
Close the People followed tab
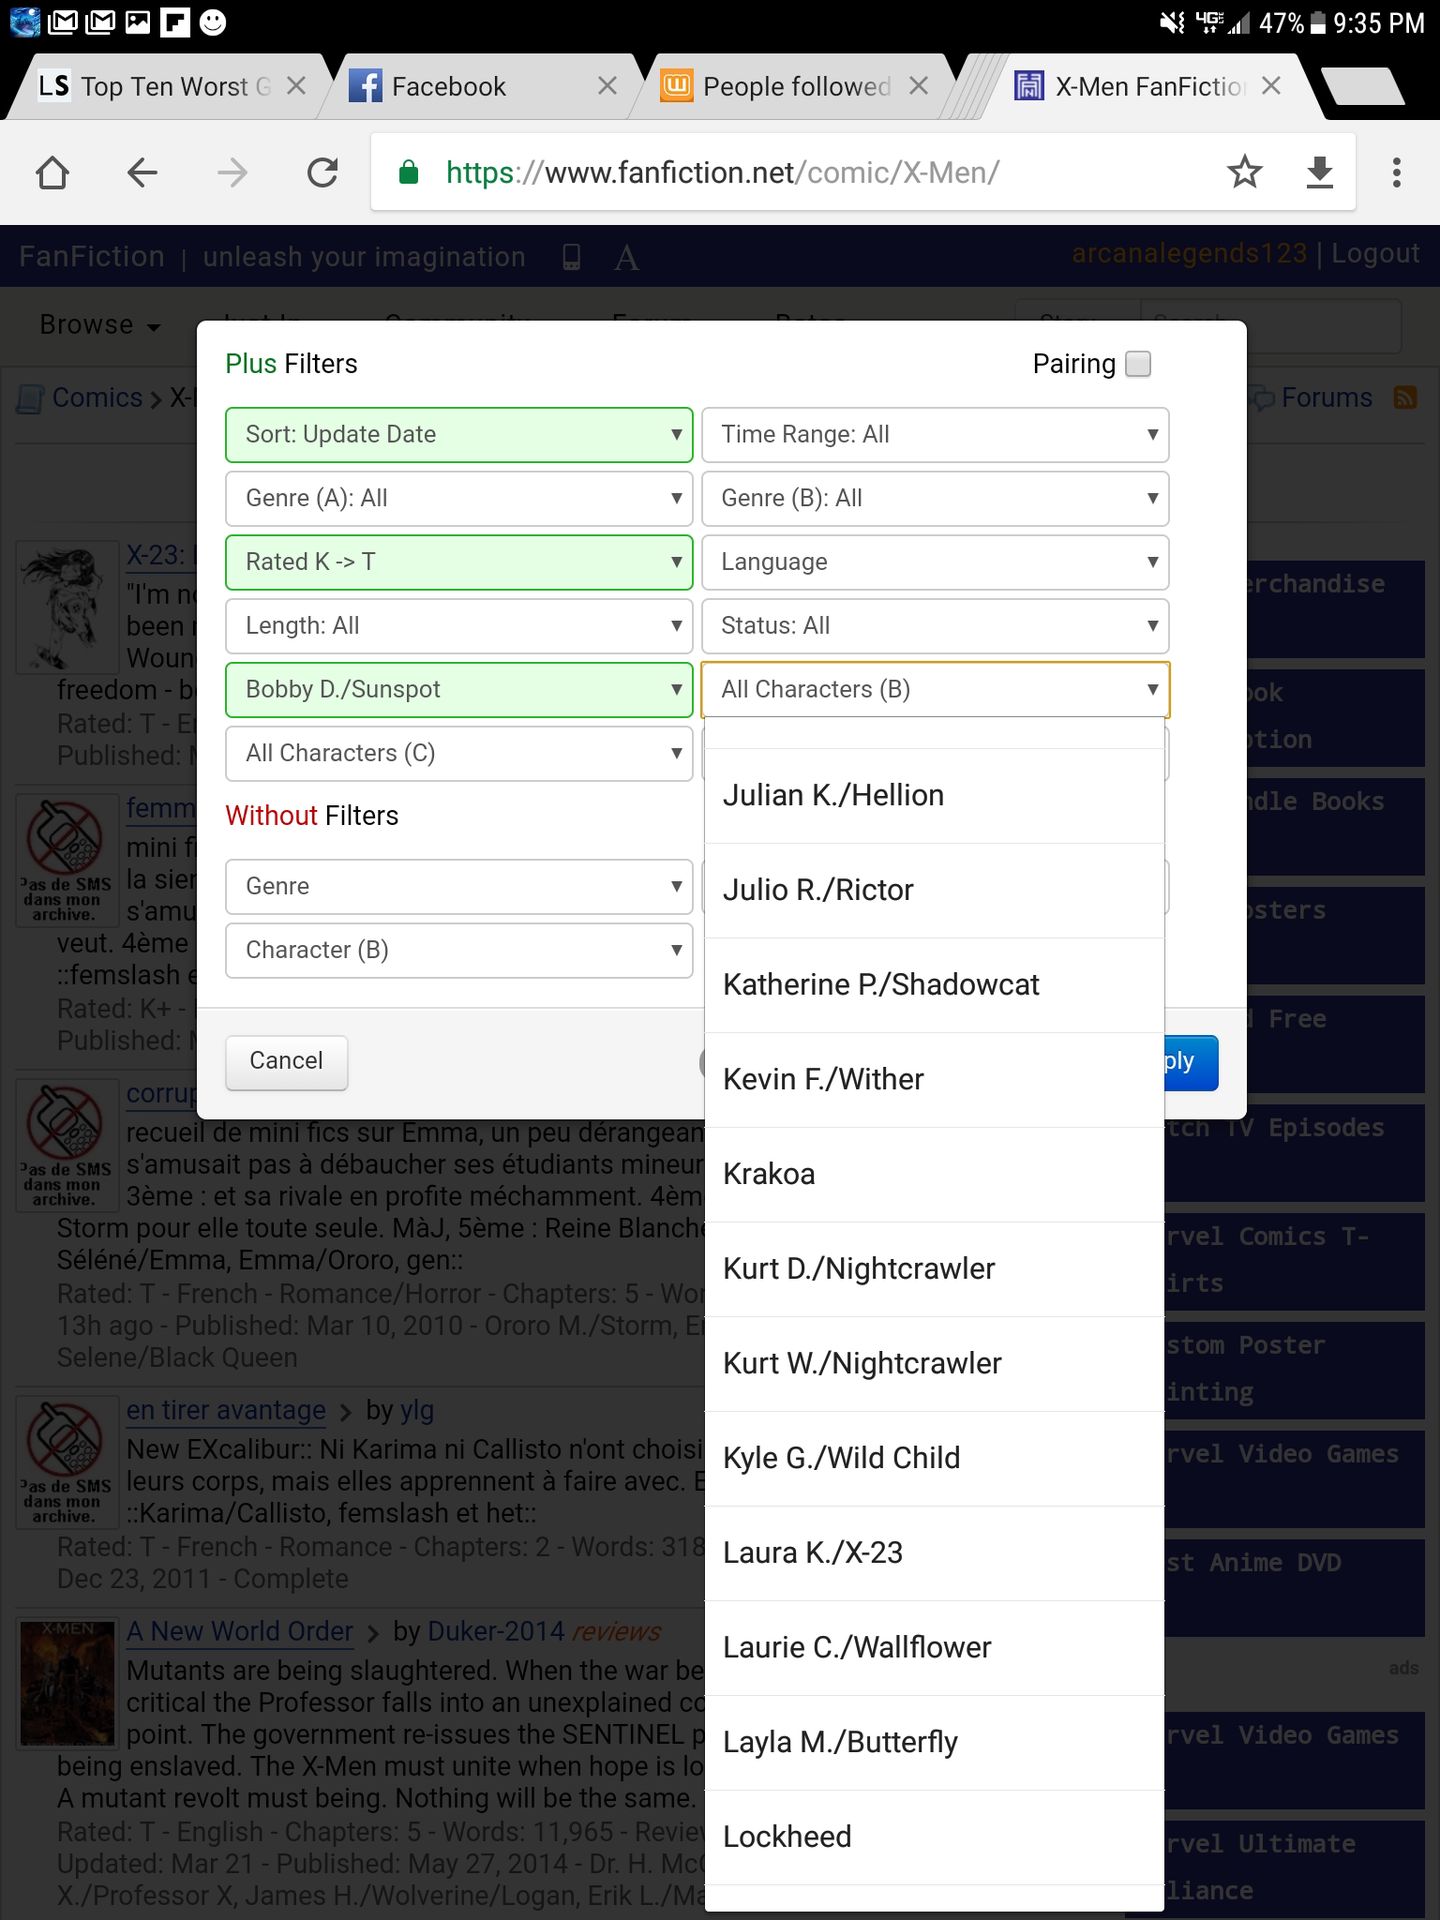coord(918,86)
